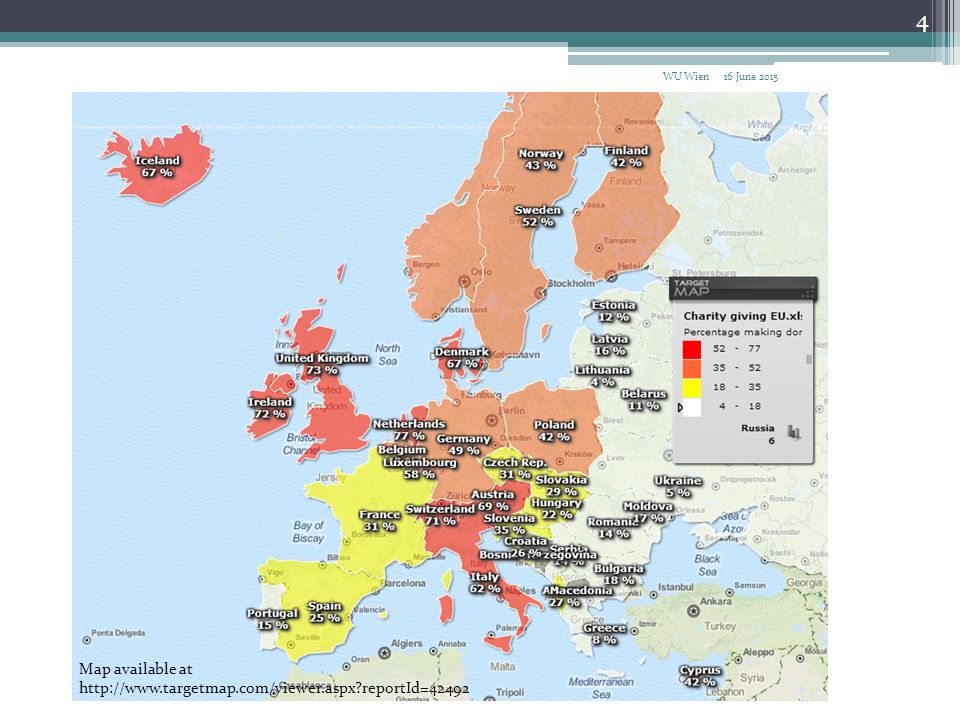The height and width of the screenshot is (720, 960).
Task: Click the Moldova 17 % label
Action: coord(648,512)
